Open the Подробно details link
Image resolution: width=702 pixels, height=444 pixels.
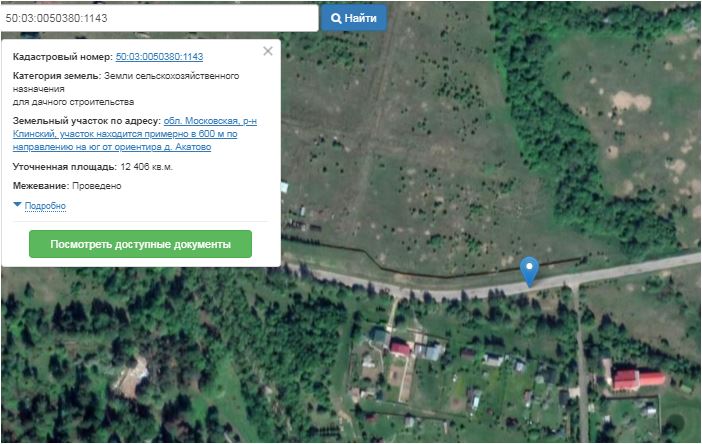(45, 206)
